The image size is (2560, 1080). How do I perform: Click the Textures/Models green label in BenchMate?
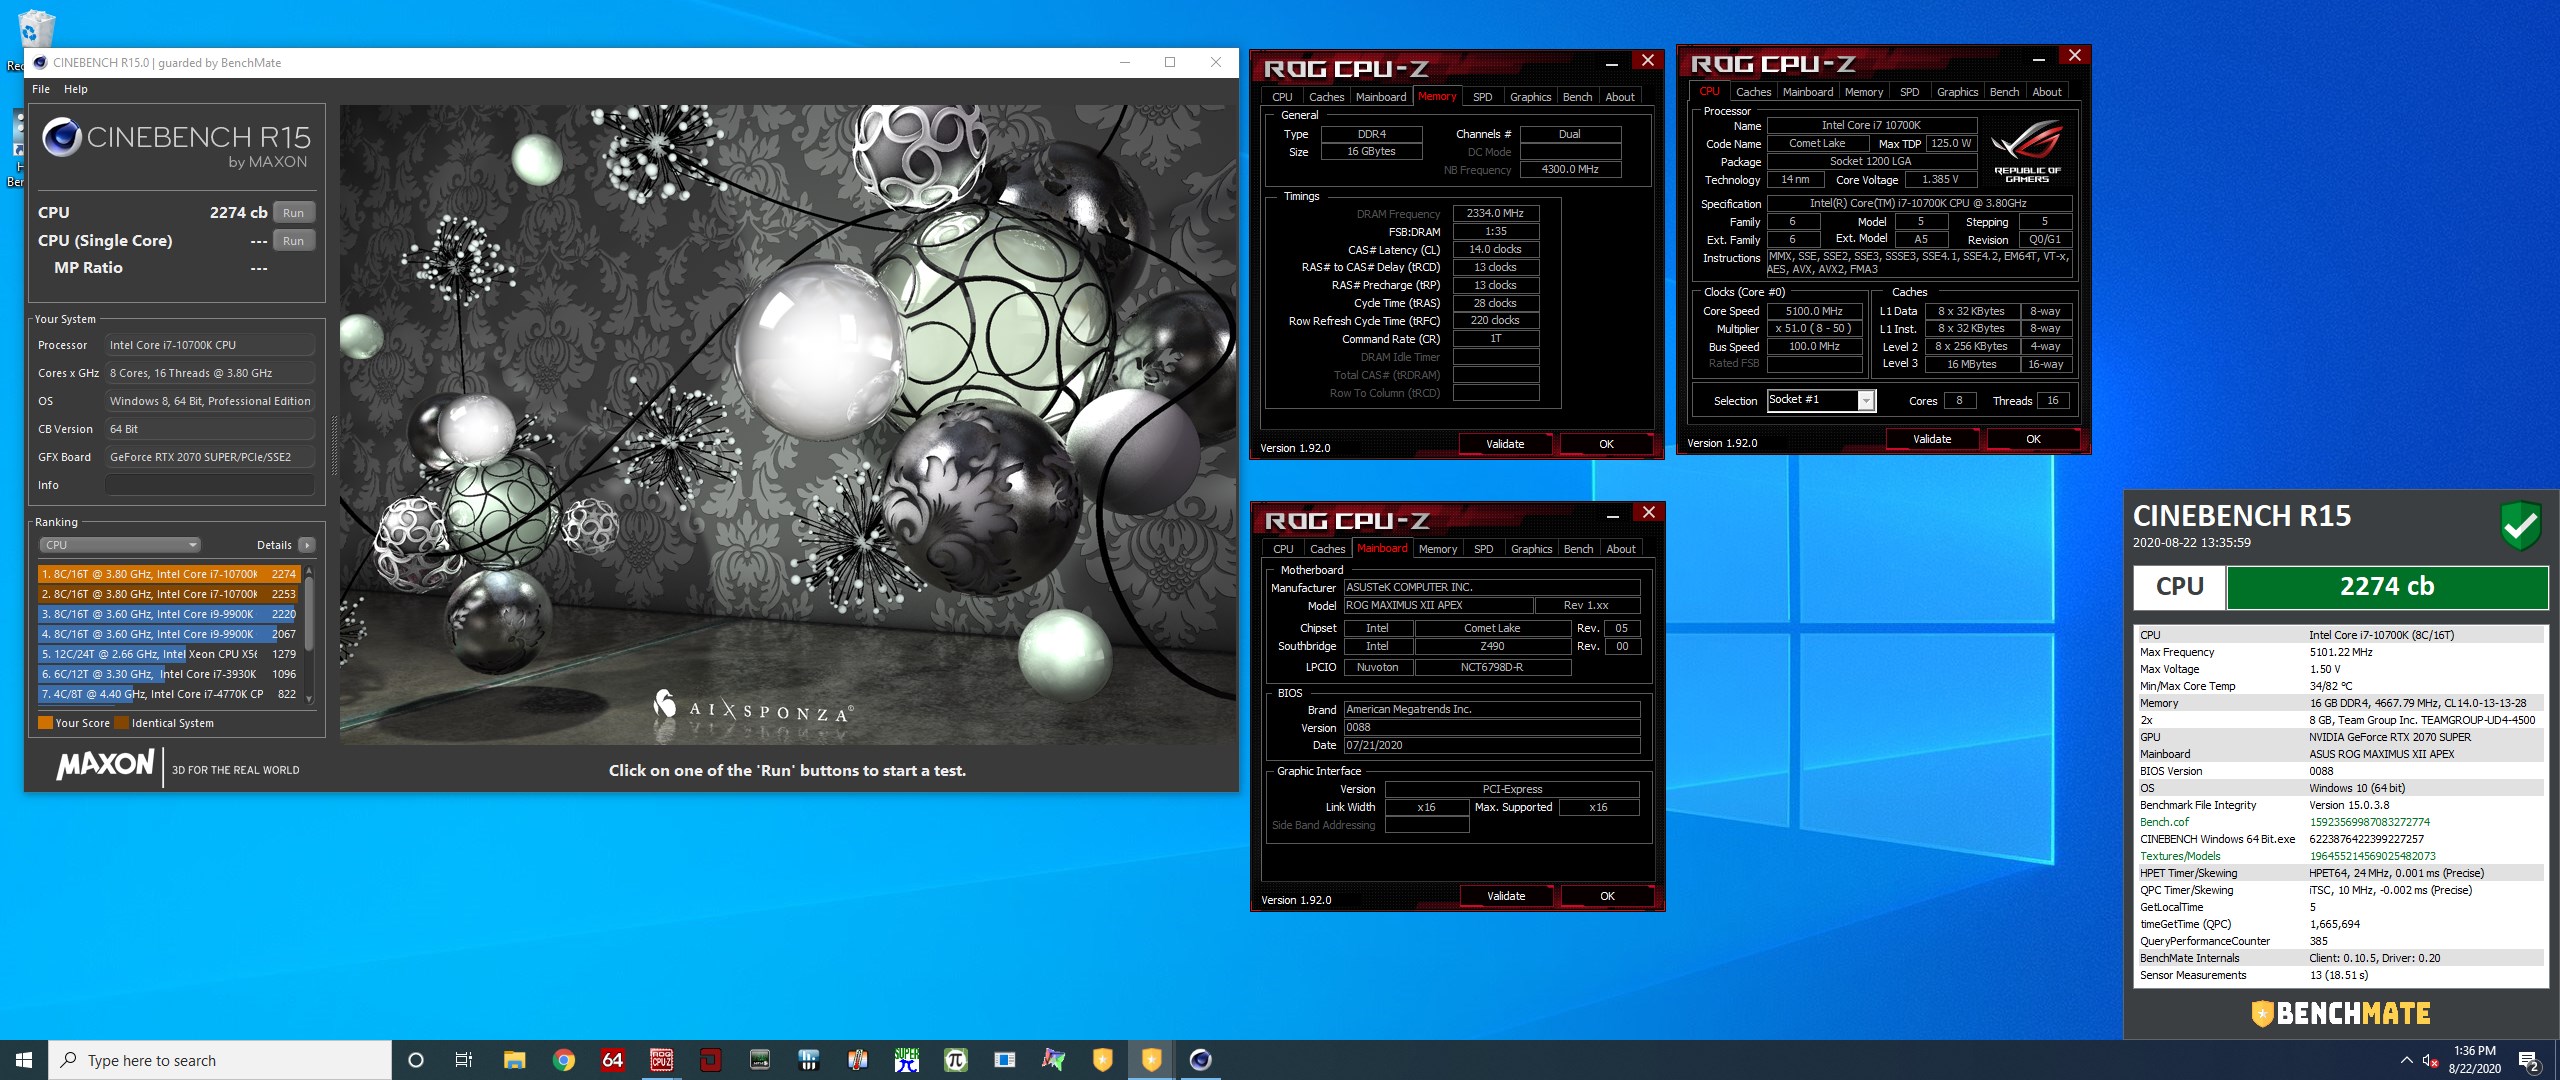tap(2180, 856)
